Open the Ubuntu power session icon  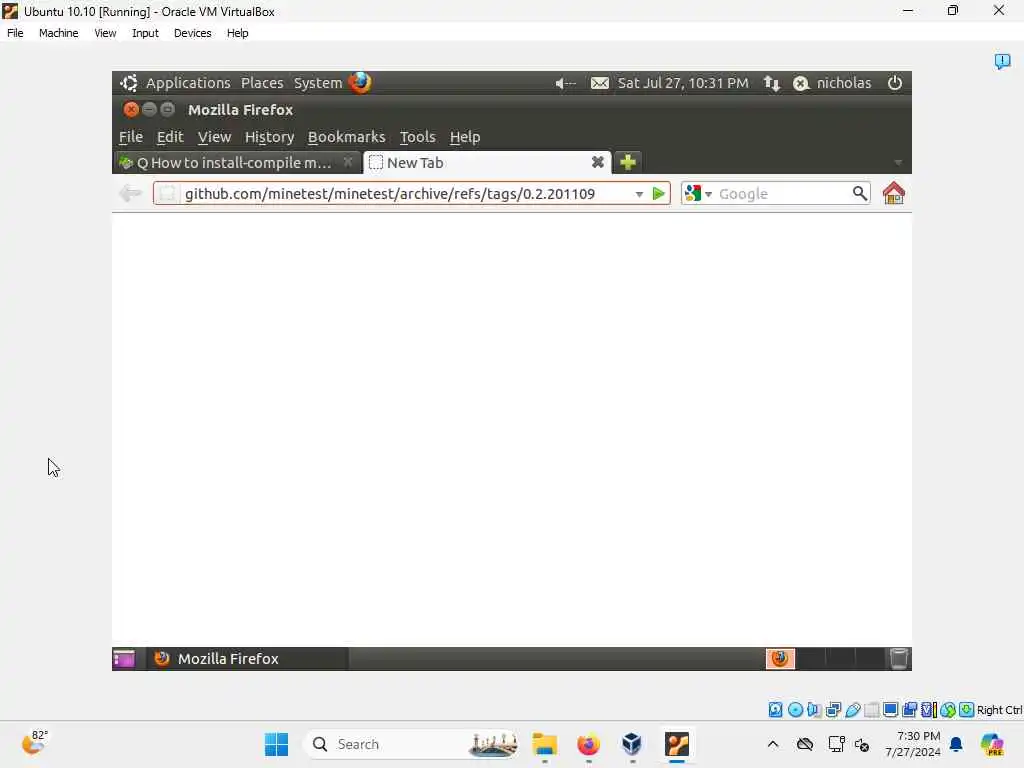[x=895, y=83]
